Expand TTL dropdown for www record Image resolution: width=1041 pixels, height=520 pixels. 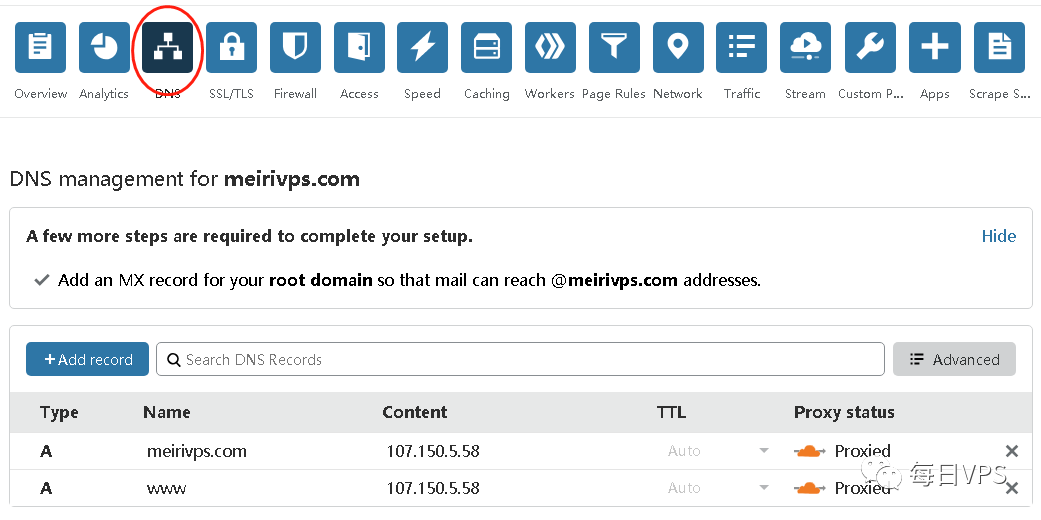[764, 488]
